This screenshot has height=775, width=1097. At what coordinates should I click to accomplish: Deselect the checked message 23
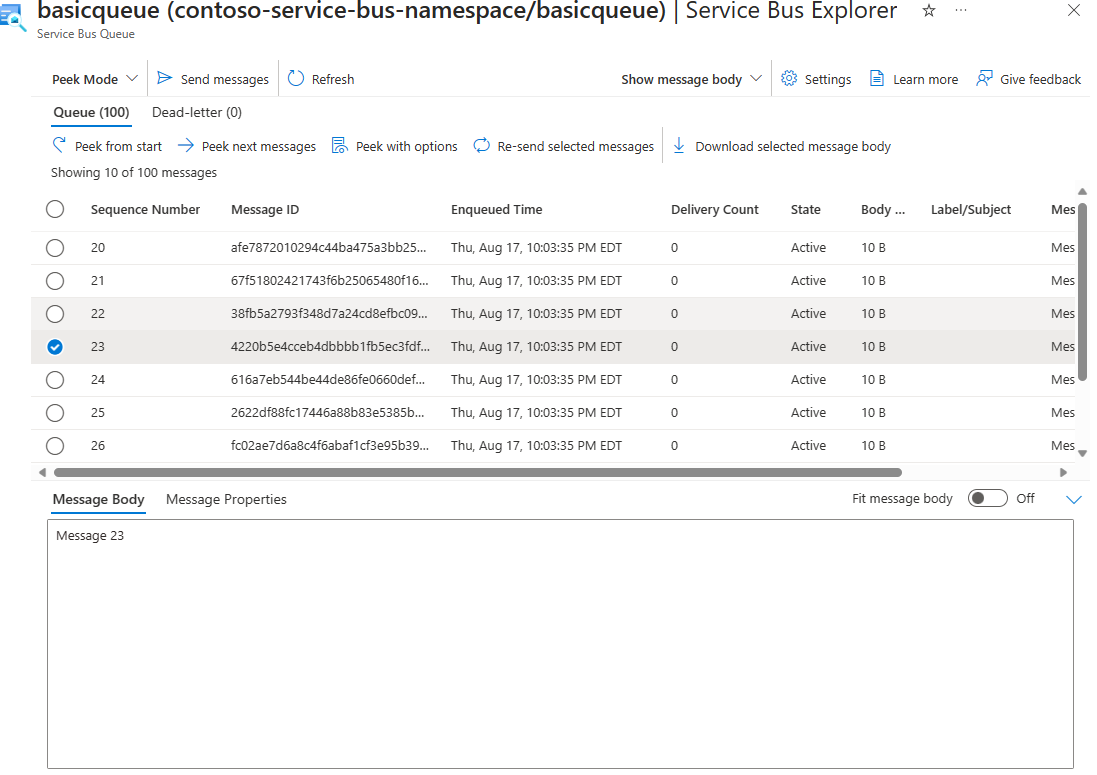pos(55,347)
